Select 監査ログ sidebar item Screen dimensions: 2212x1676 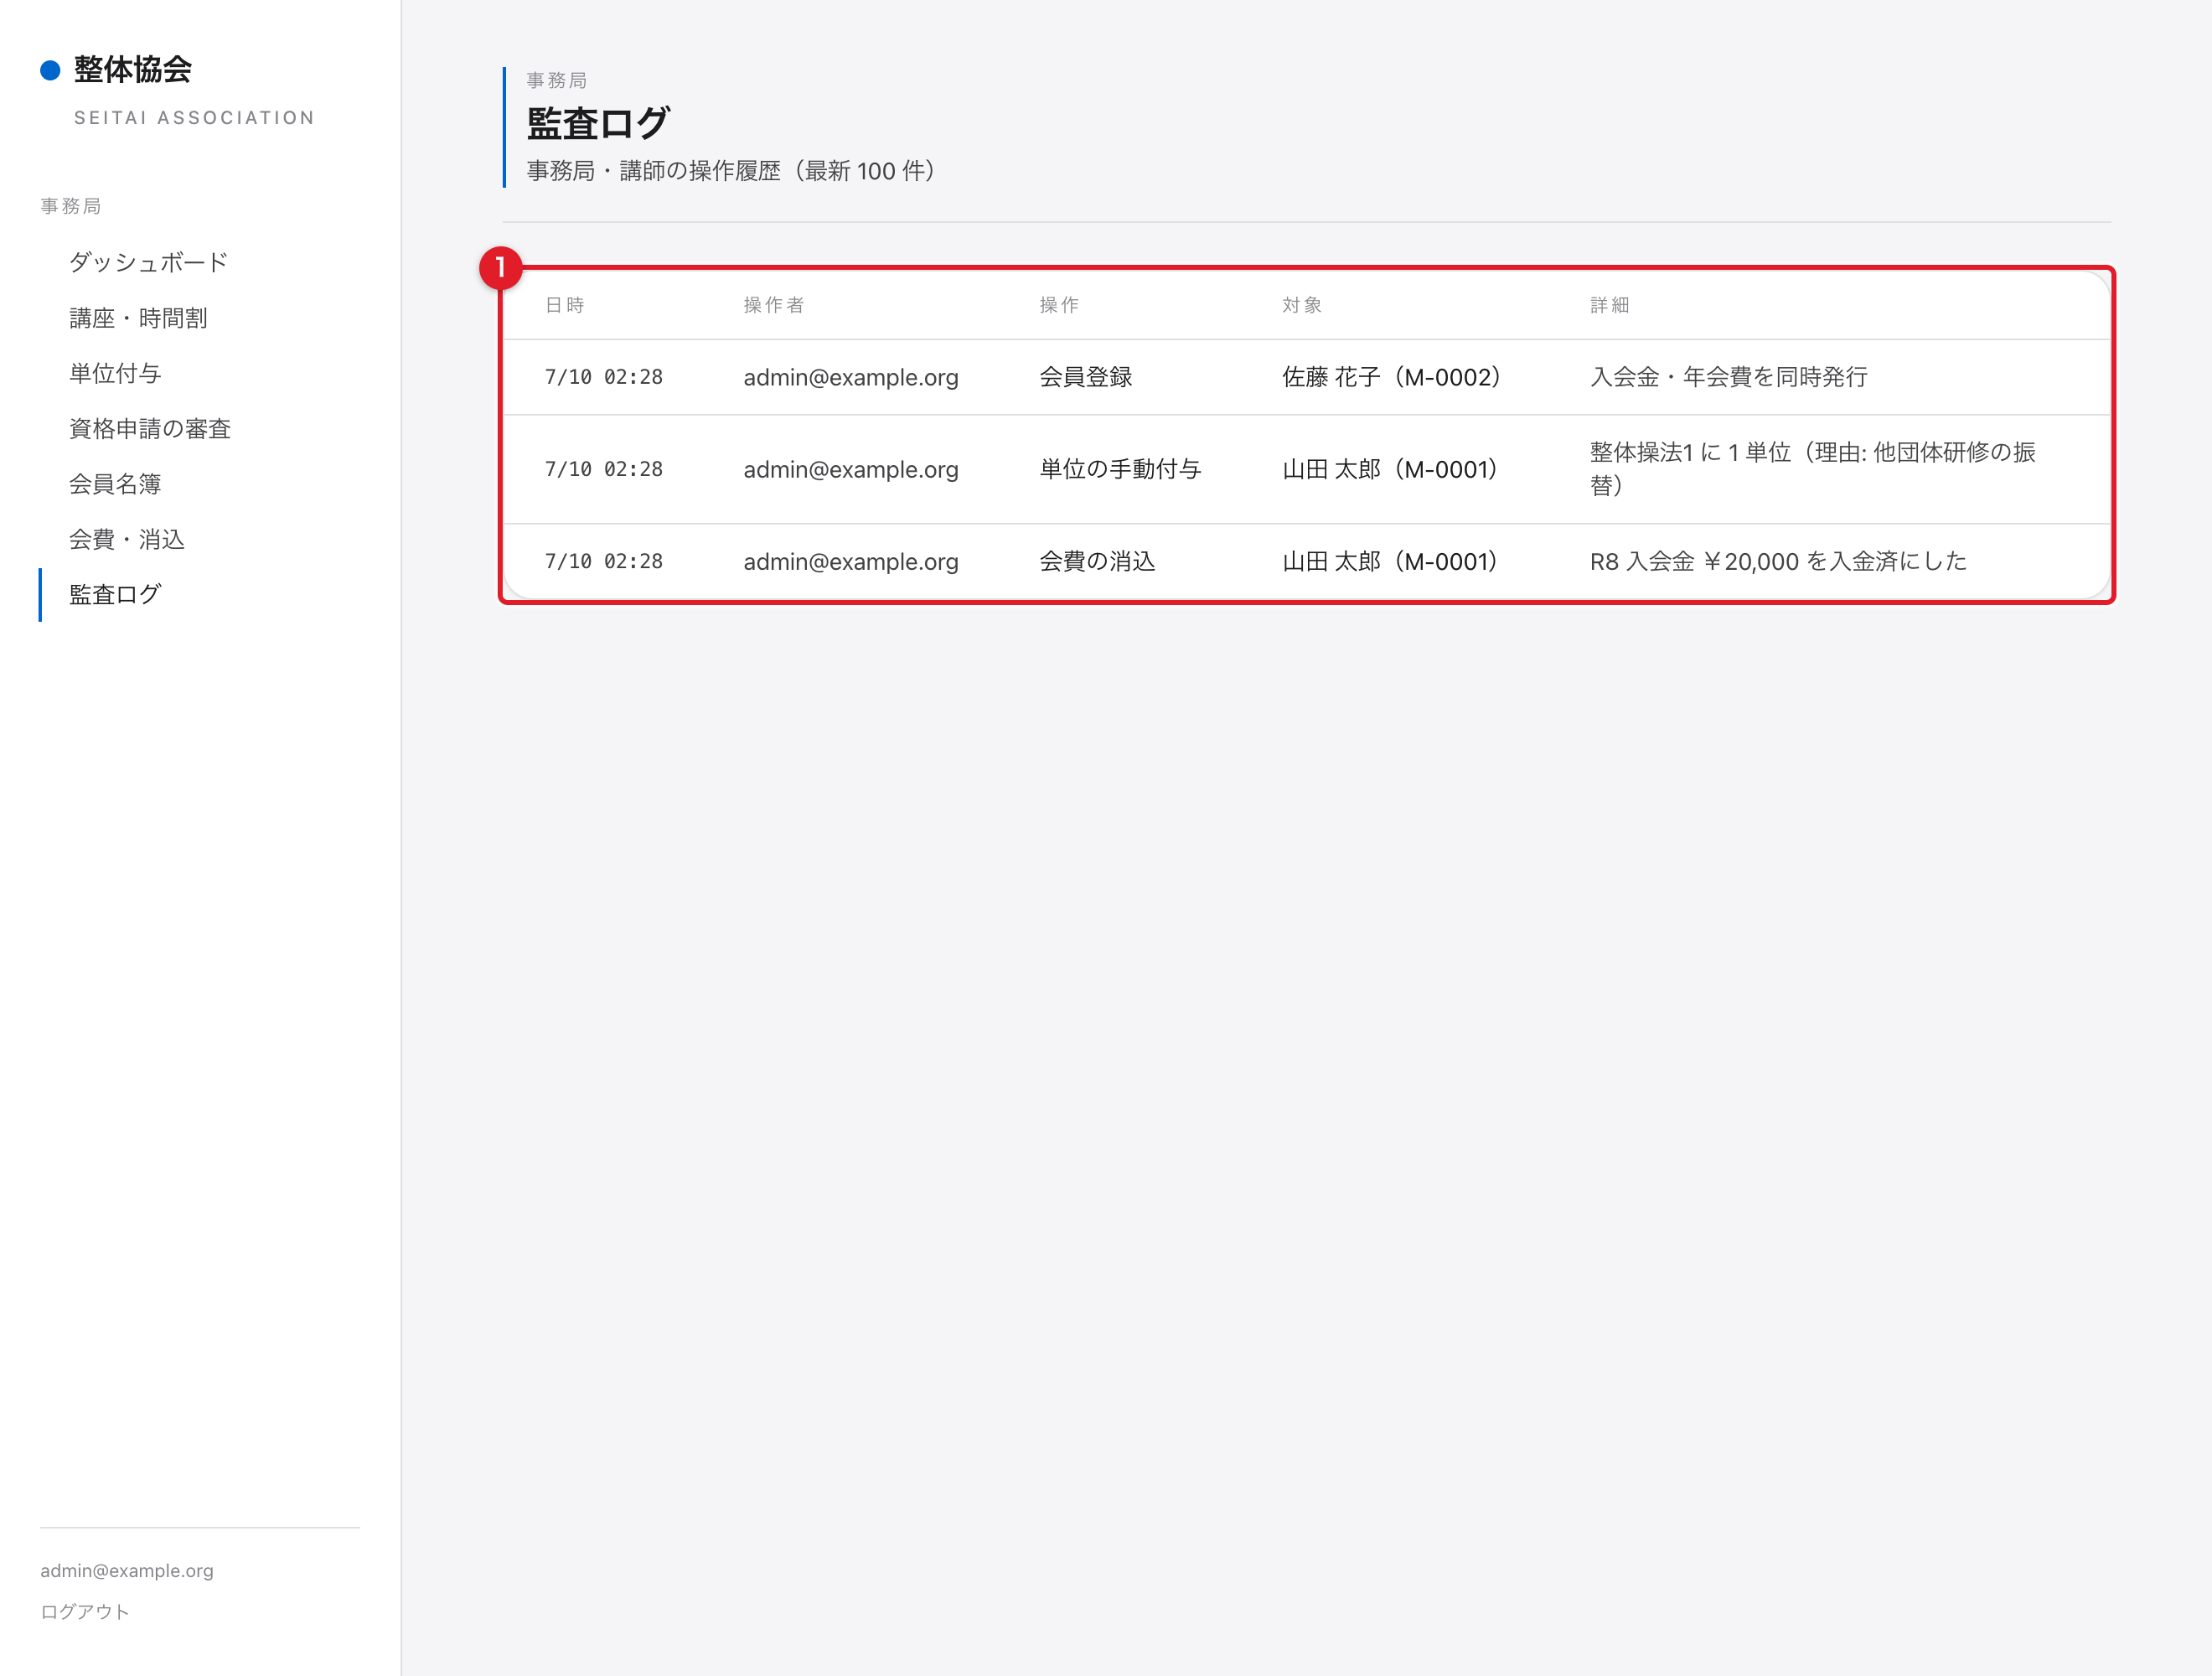[x=115, y=594]
